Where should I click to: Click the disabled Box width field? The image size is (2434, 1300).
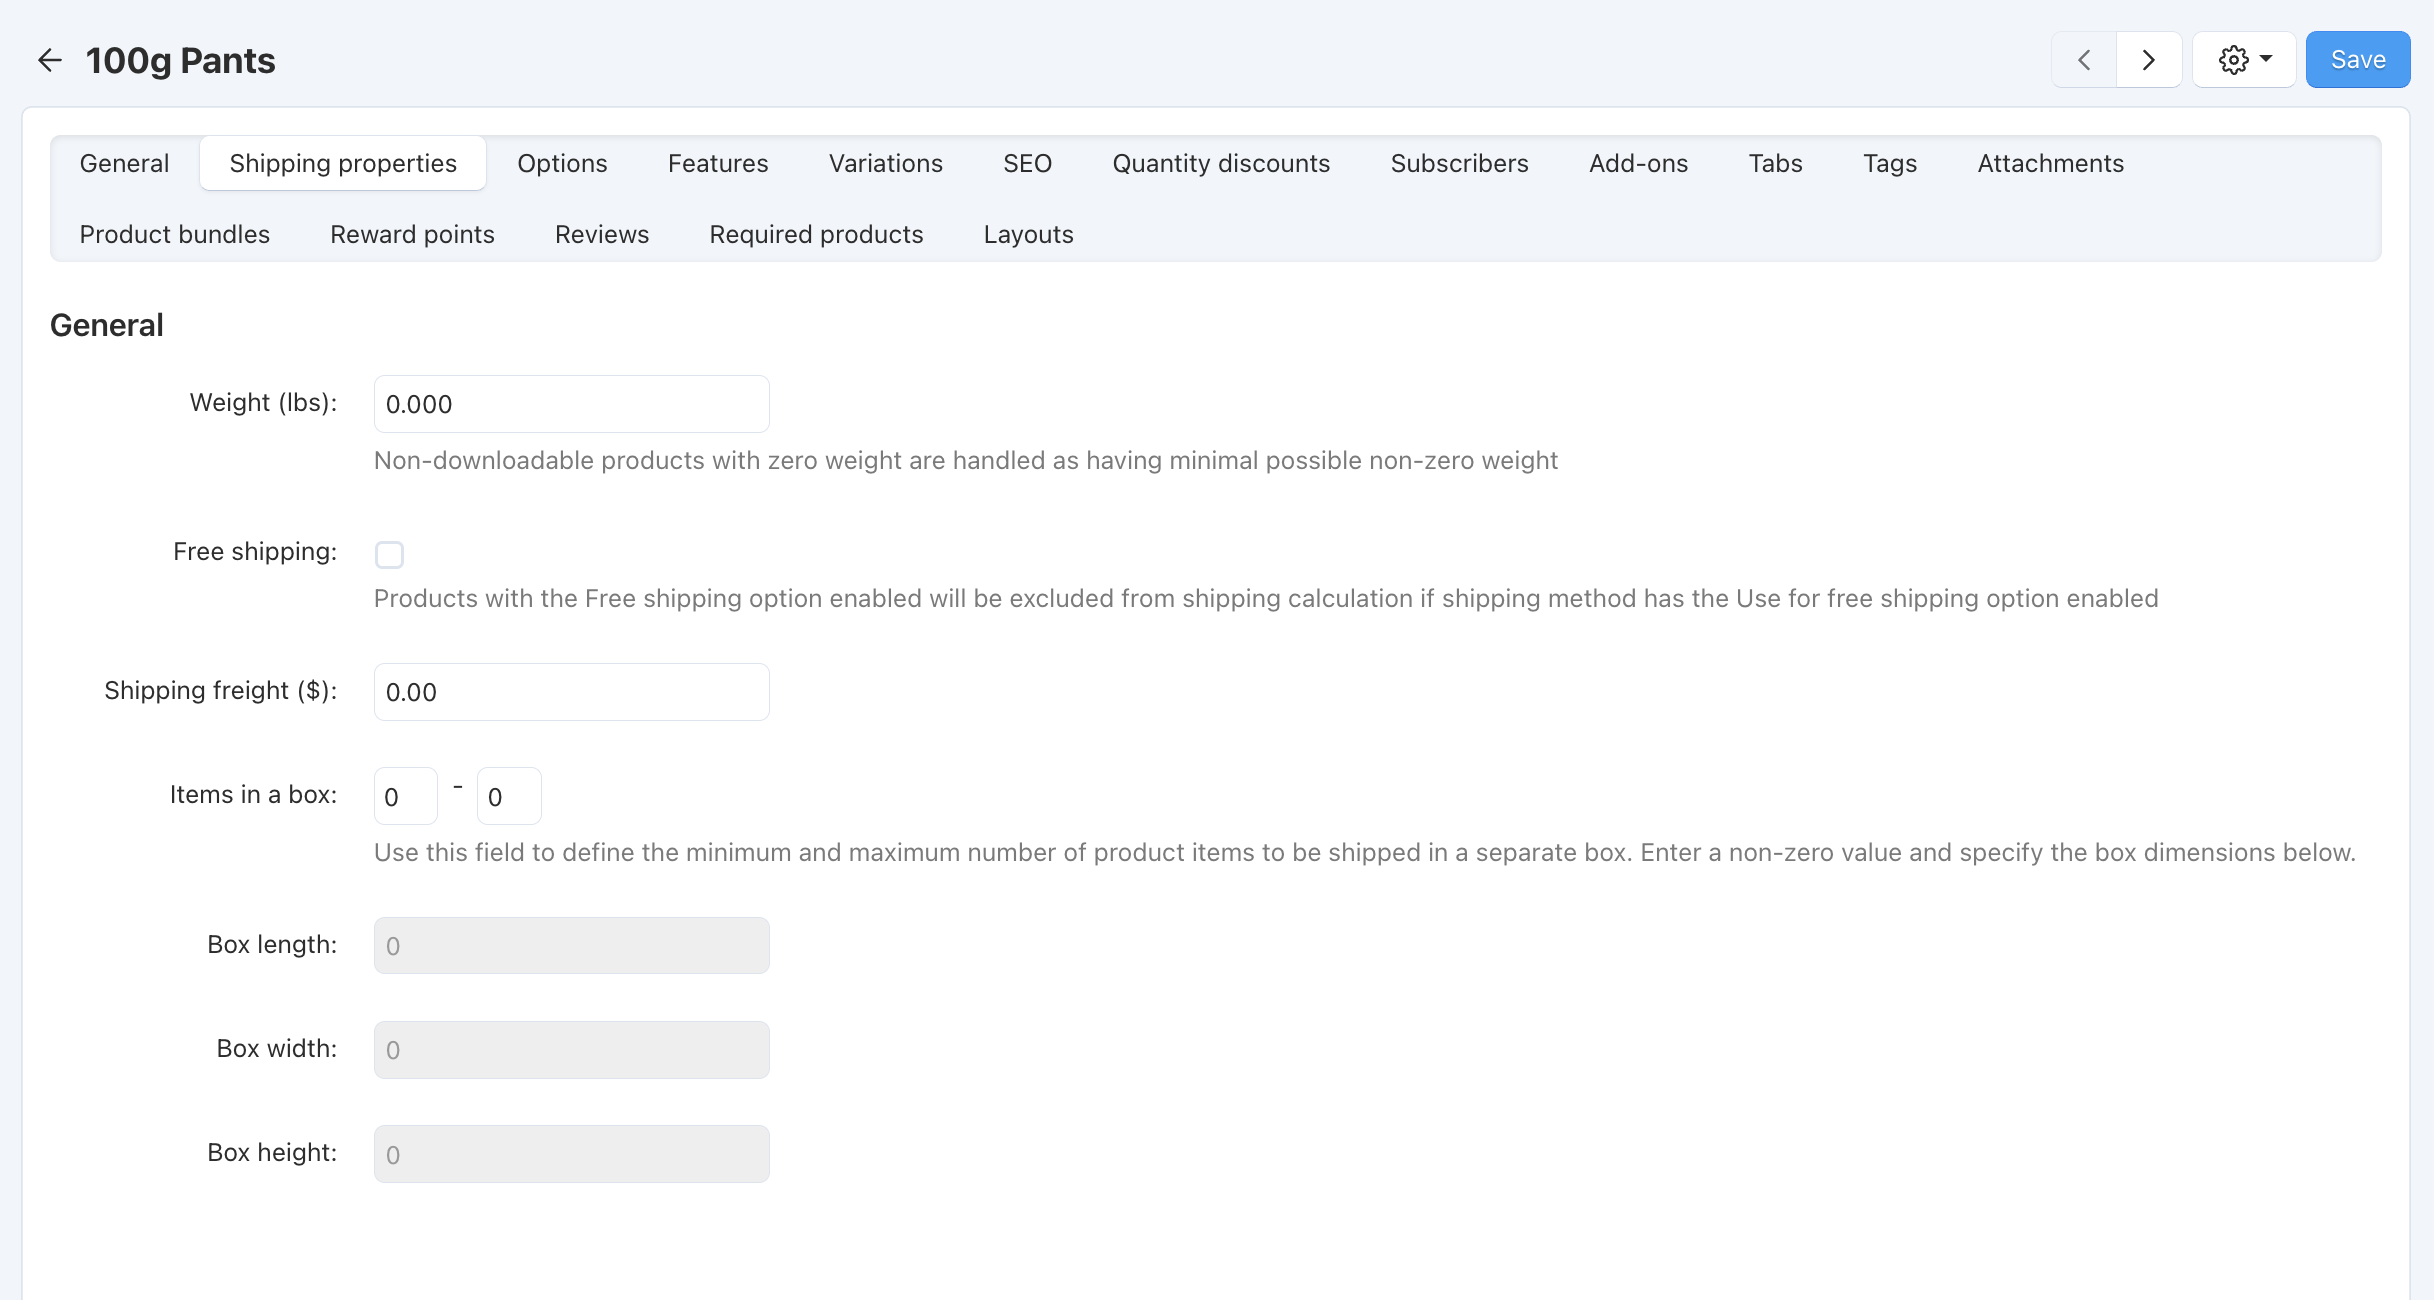pos(571,1050)
